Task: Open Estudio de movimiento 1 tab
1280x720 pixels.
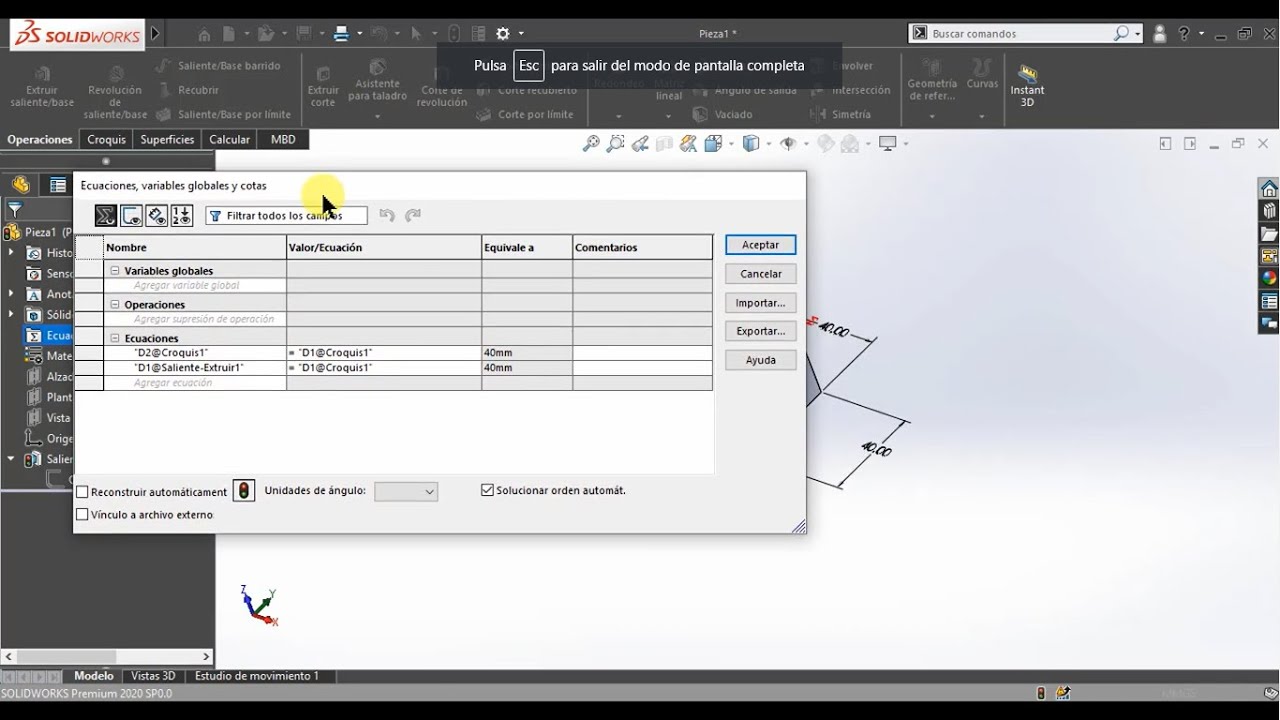Action: [x=257, y=676]
